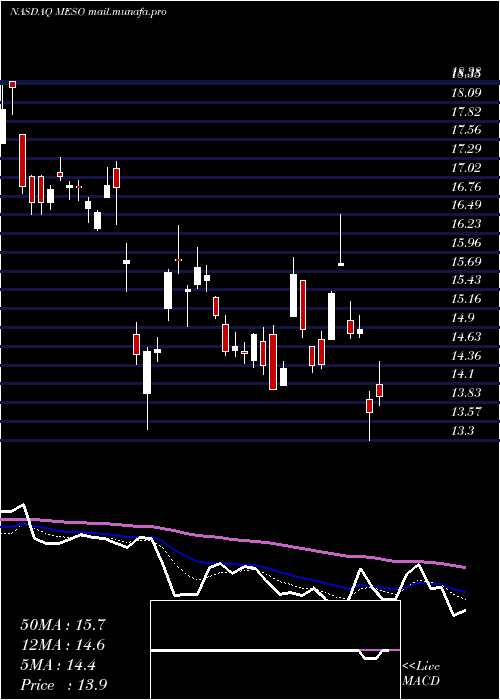Viewport: 500px width, 700px height.
Task: Click the 14.1 price axis label
Action: (x=463, y=374)
